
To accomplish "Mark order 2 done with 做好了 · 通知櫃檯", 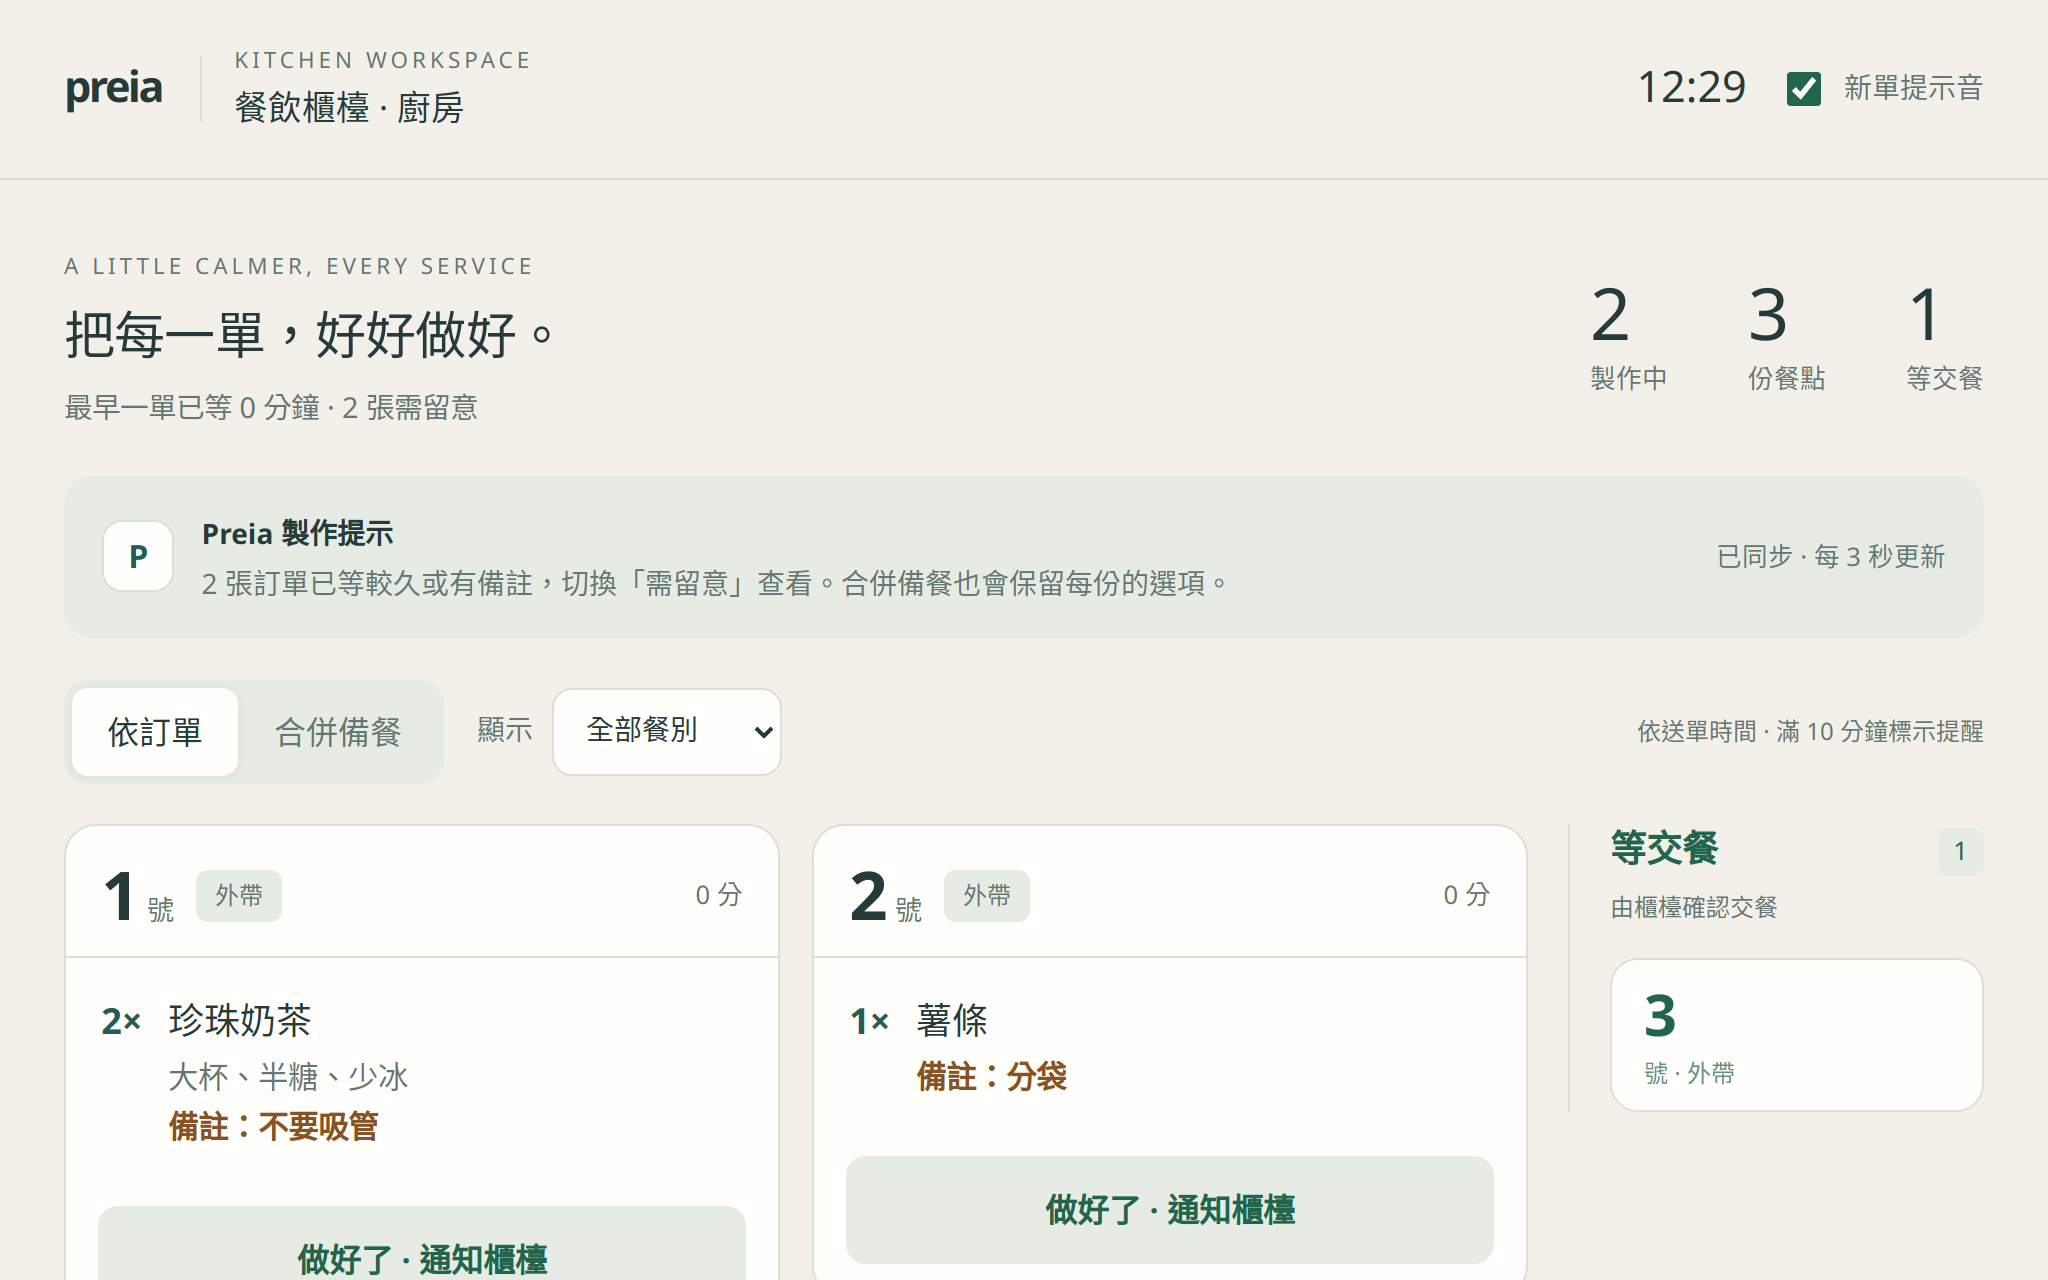I will click(x=1170, y=1209).
